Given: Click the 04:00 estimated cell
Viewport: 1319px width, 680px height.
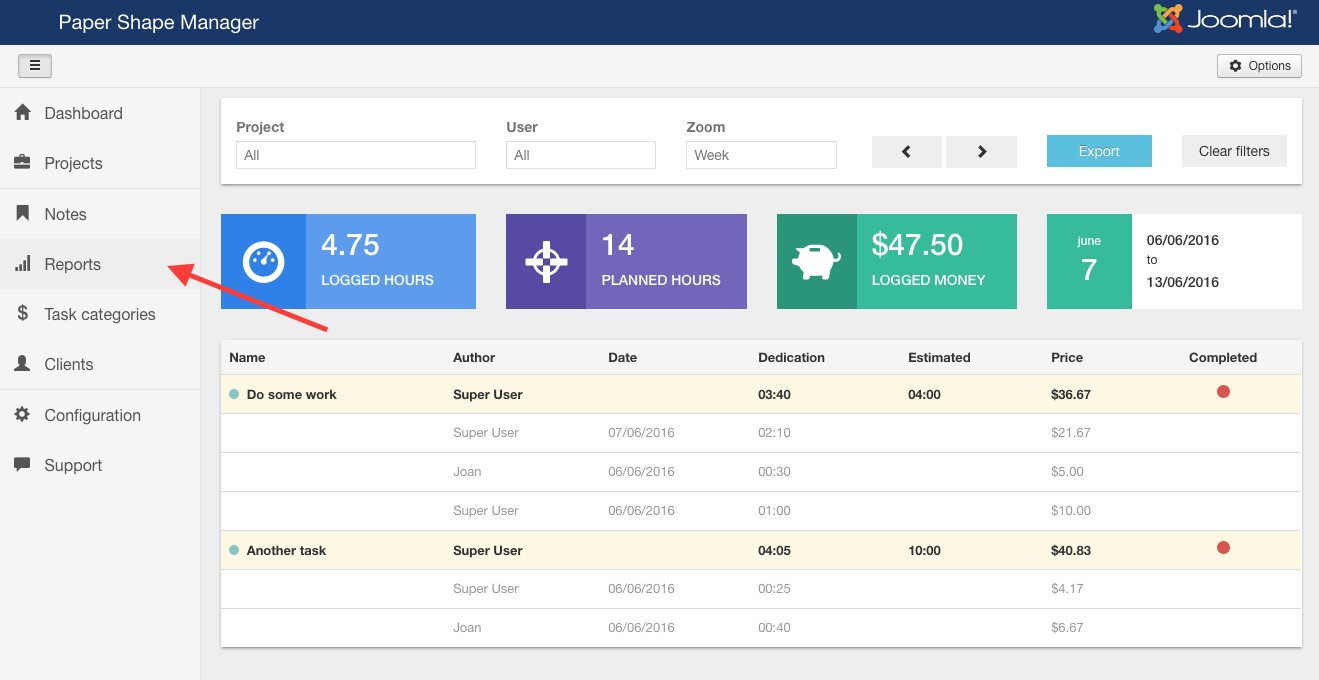Looking at the screenshot, I should (924, 394).
